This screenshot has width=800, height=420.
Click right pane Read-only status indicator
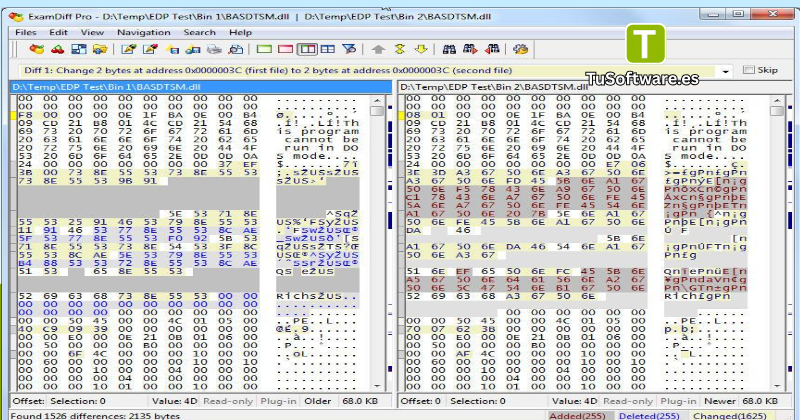tap(628, 401)
